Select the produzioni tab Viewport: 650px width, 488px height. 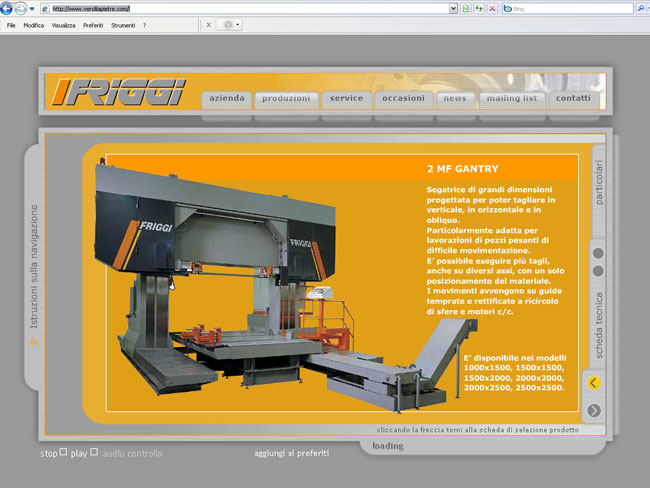click(x=286, y=100)
